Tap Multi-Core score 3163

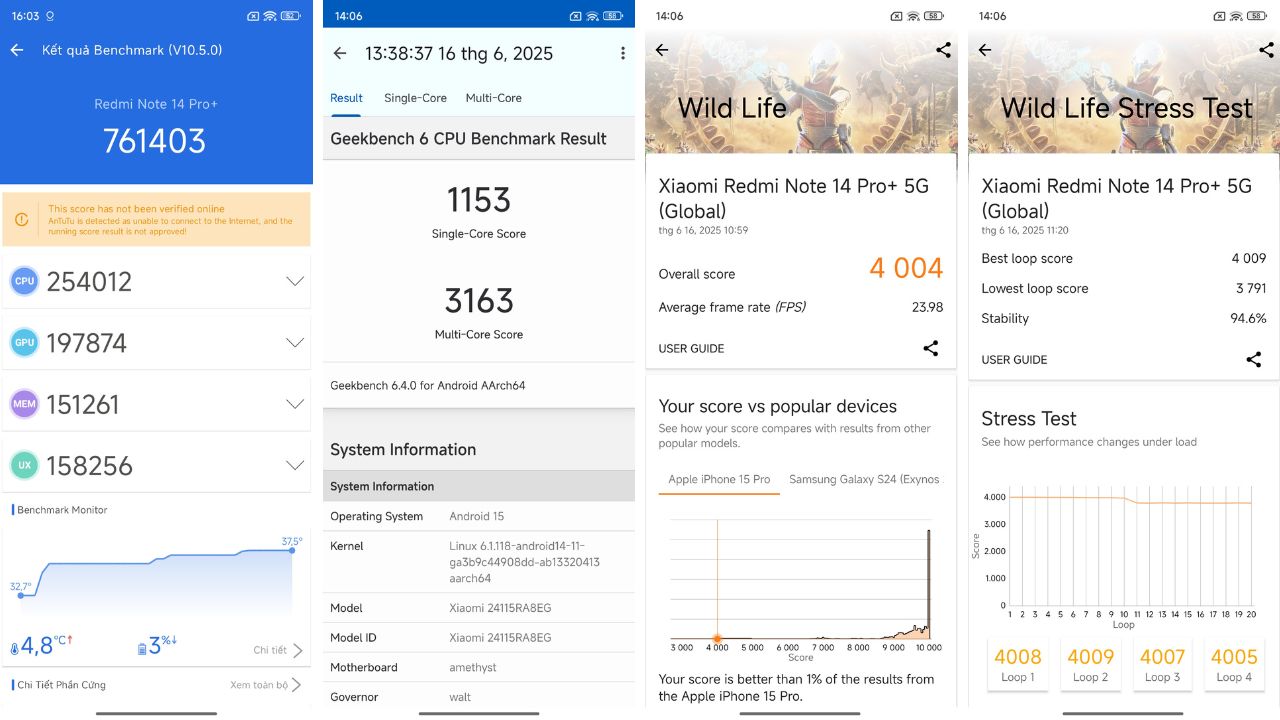point(479,300)
